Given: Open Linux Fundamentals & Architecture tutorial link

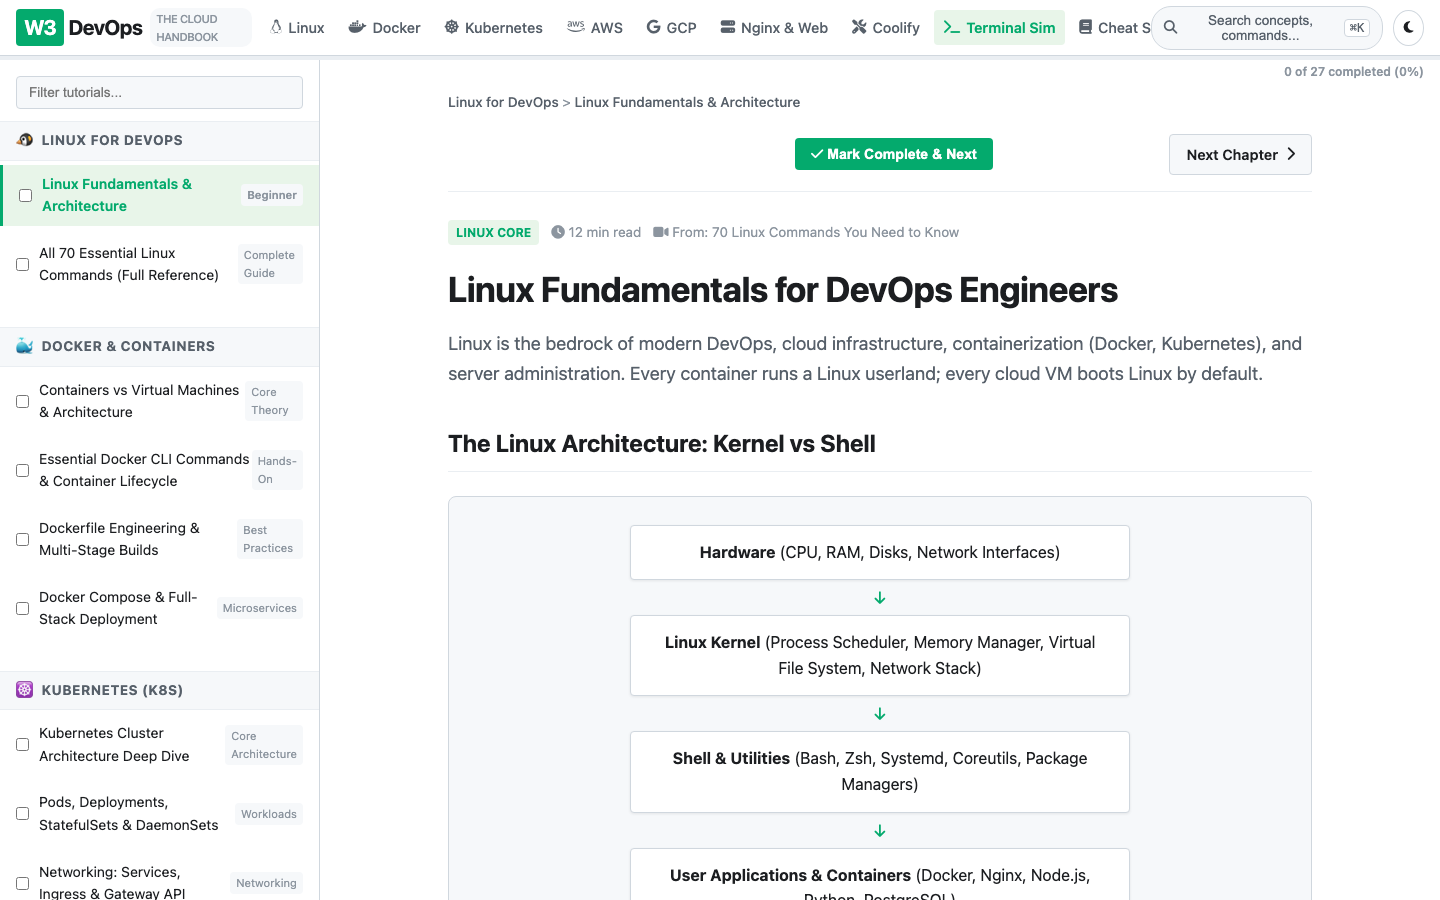Looking at the screenshot, I should (x=117, y=195).
